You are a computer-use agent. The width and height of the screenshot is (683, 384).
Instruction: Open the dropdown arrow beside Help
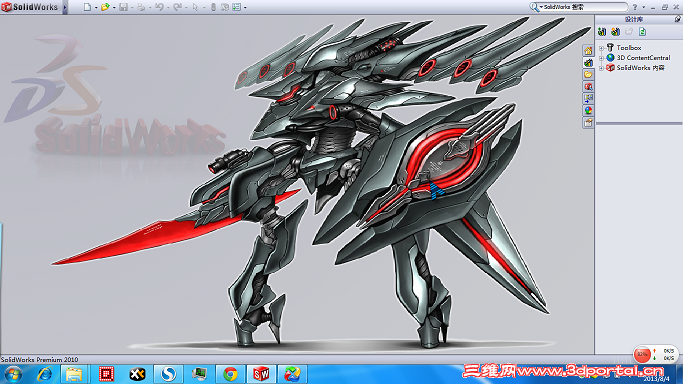pos(644,7)
